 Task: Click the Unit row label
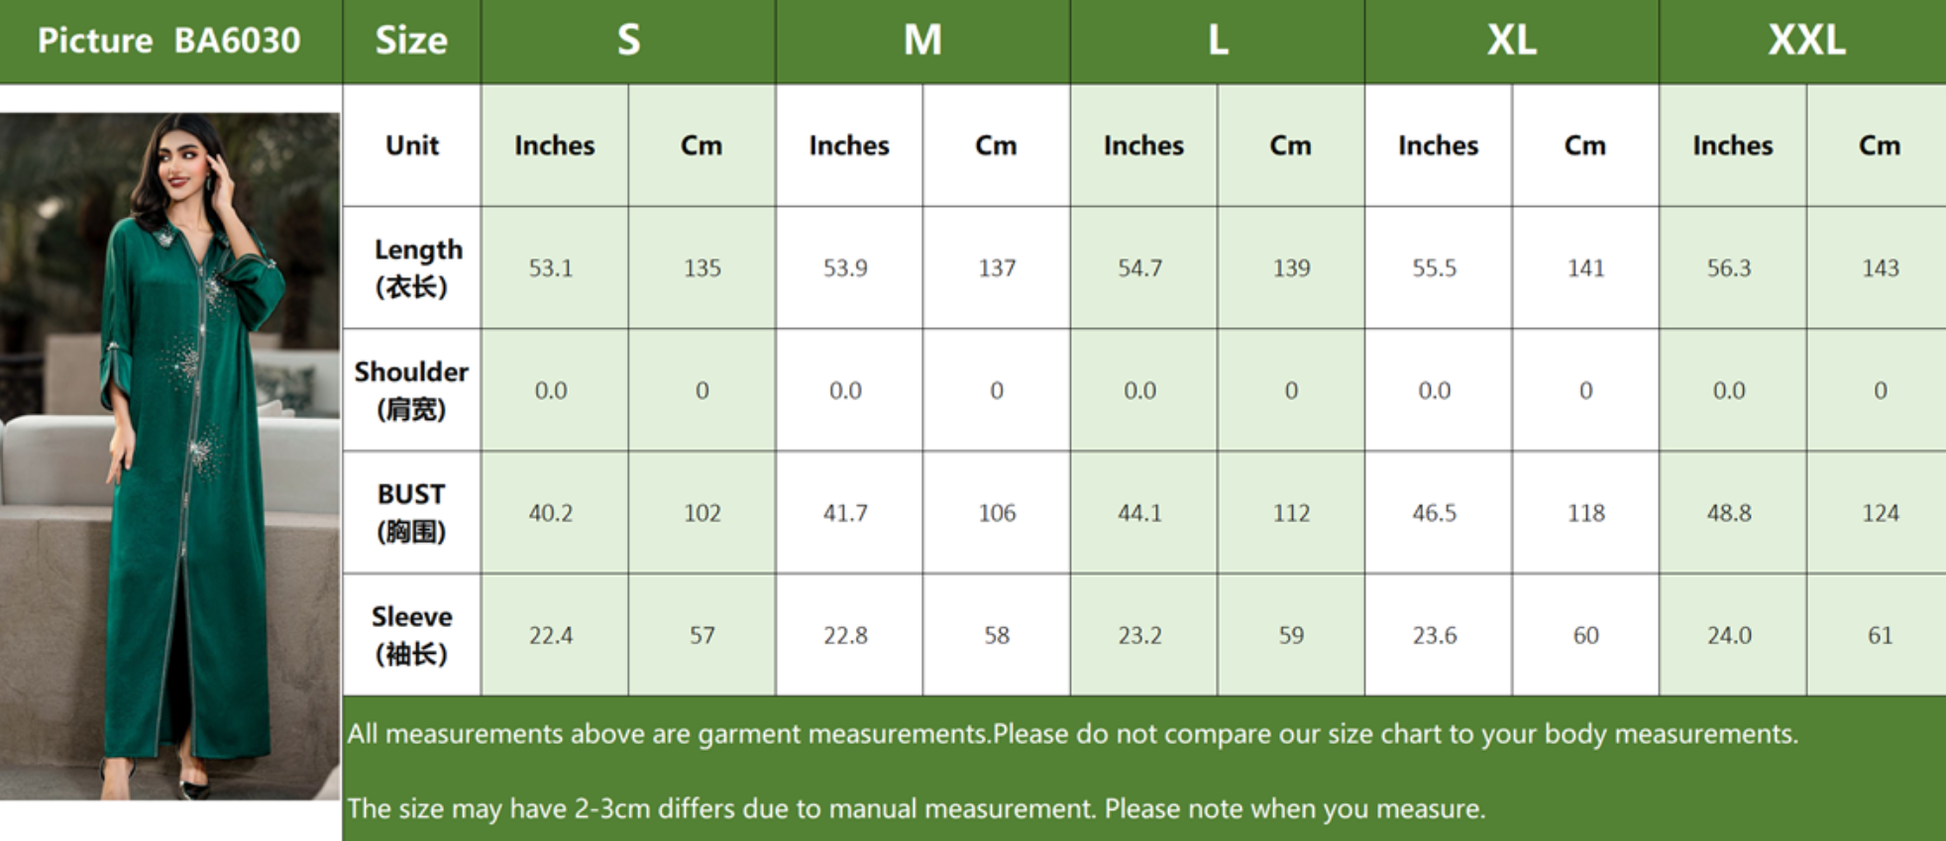tap(412, 145)
